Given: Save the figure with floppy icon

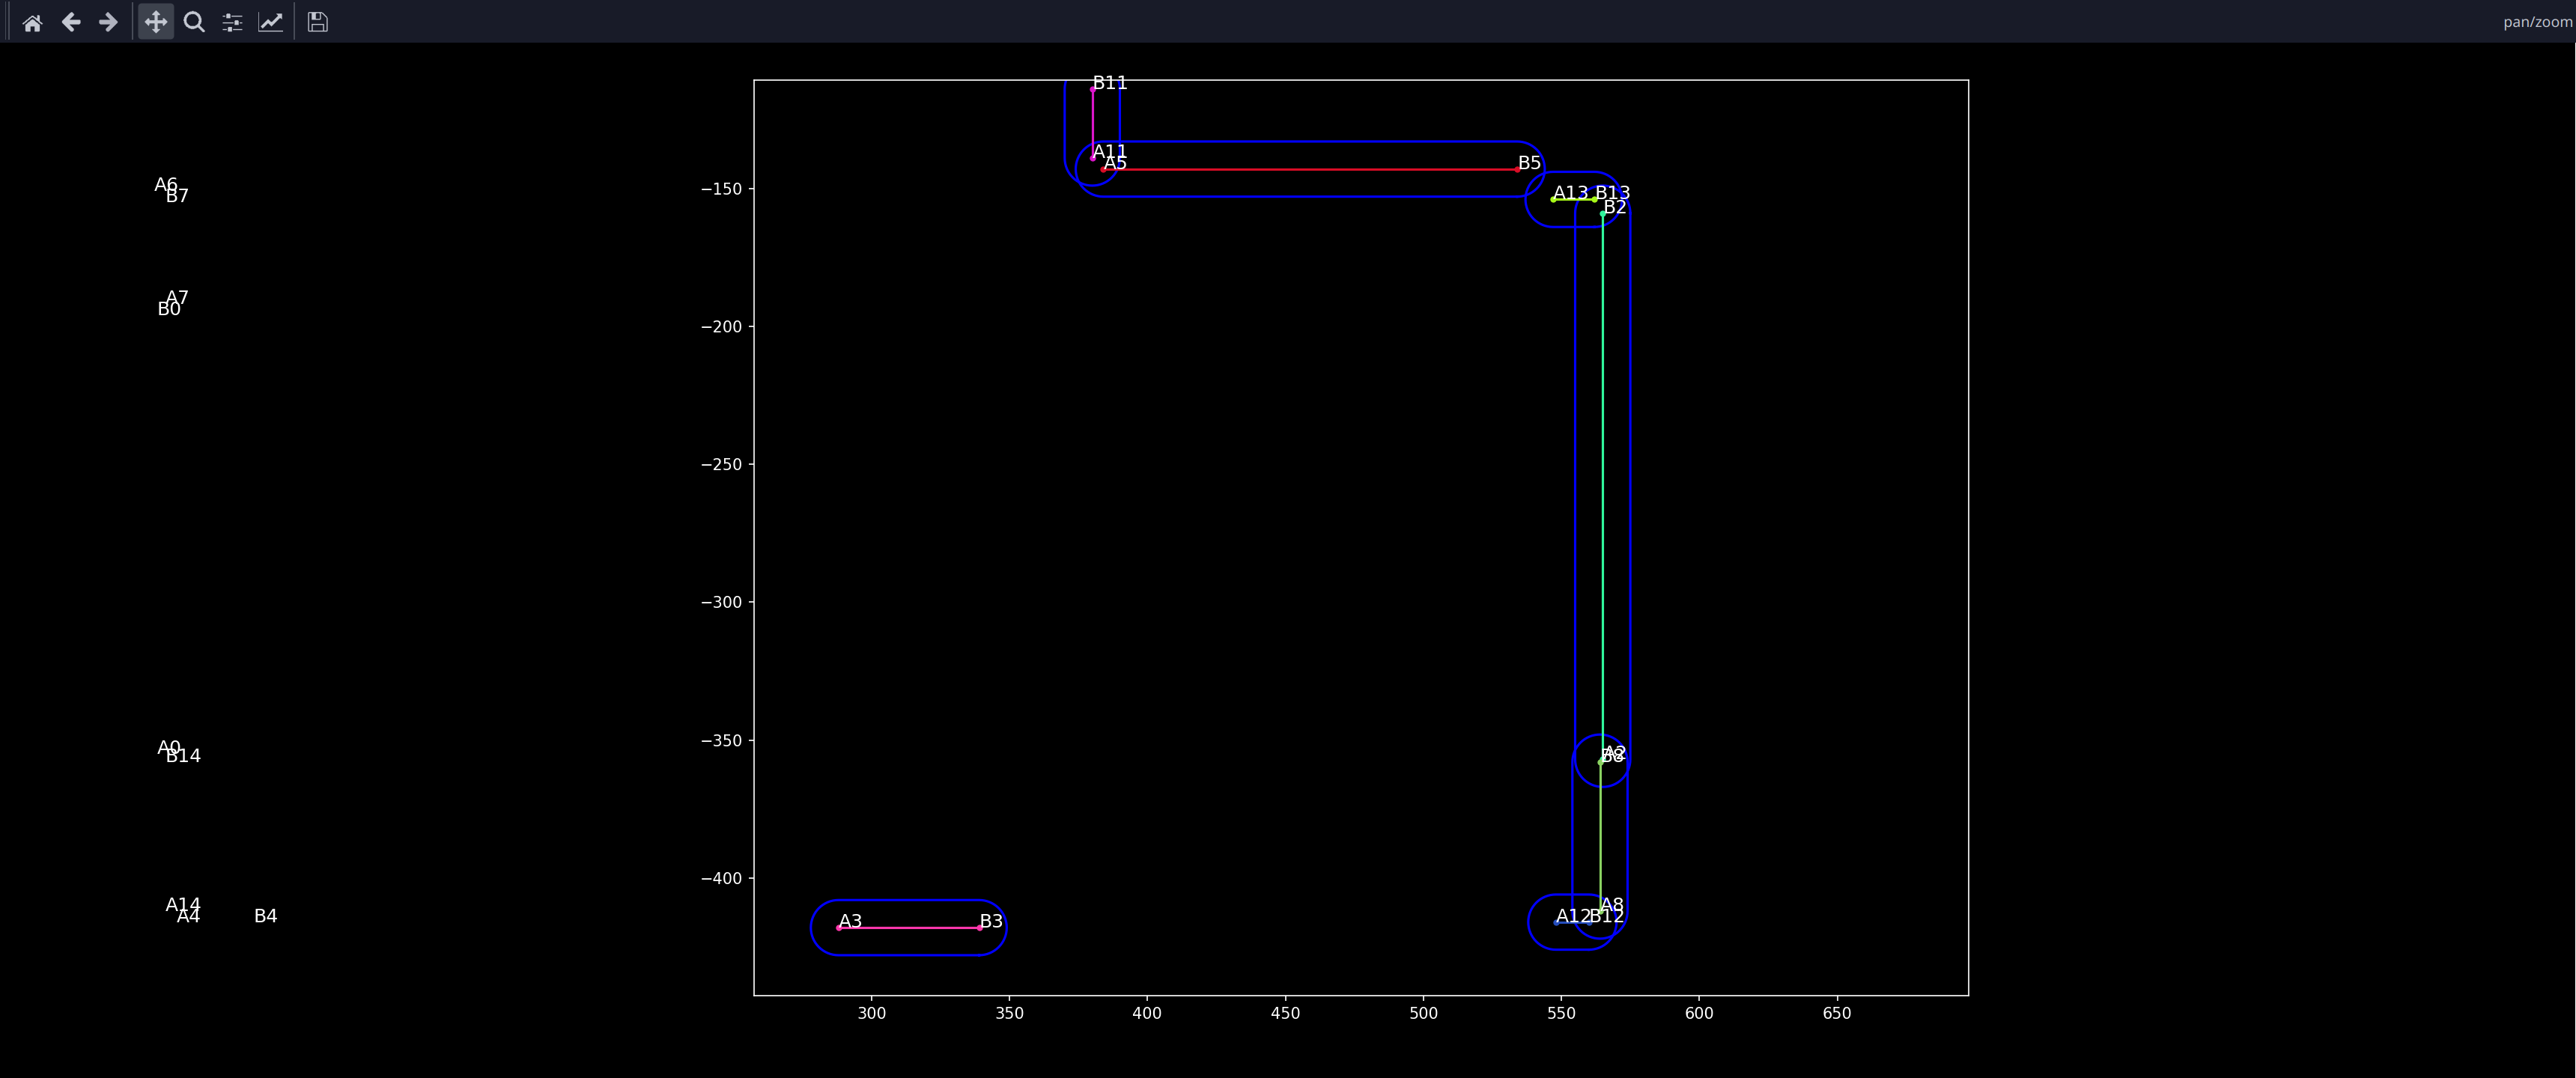Looking at the screenshot, I should [317, 22].
